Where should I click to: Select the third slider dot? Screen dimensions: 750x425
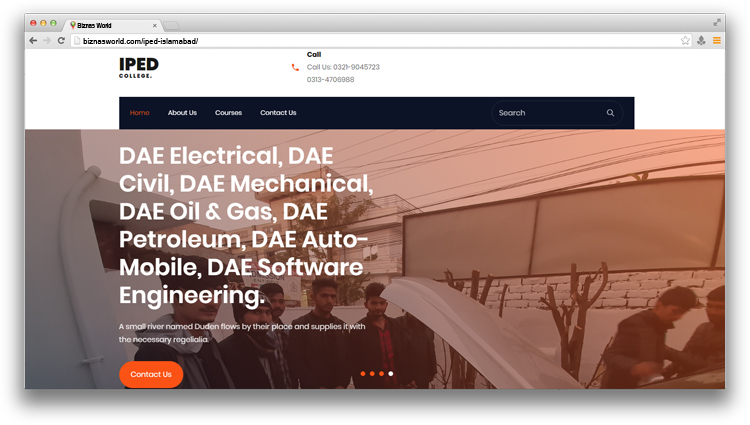(x=381, y=374)
